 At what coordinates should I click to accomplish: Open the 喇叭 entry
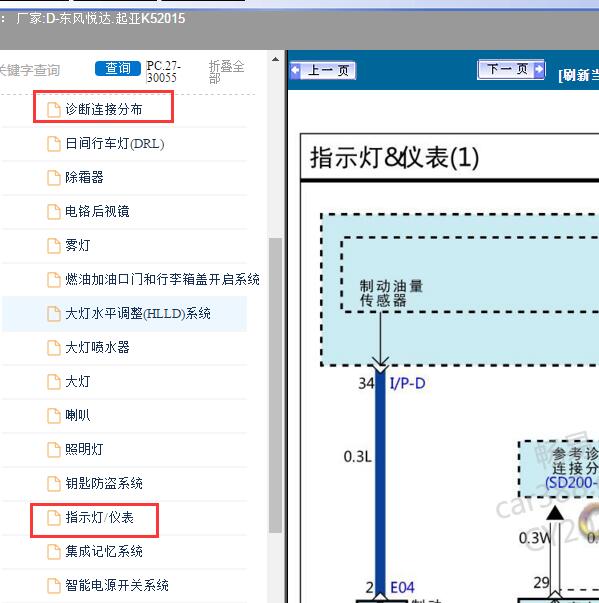click(78, 415)
